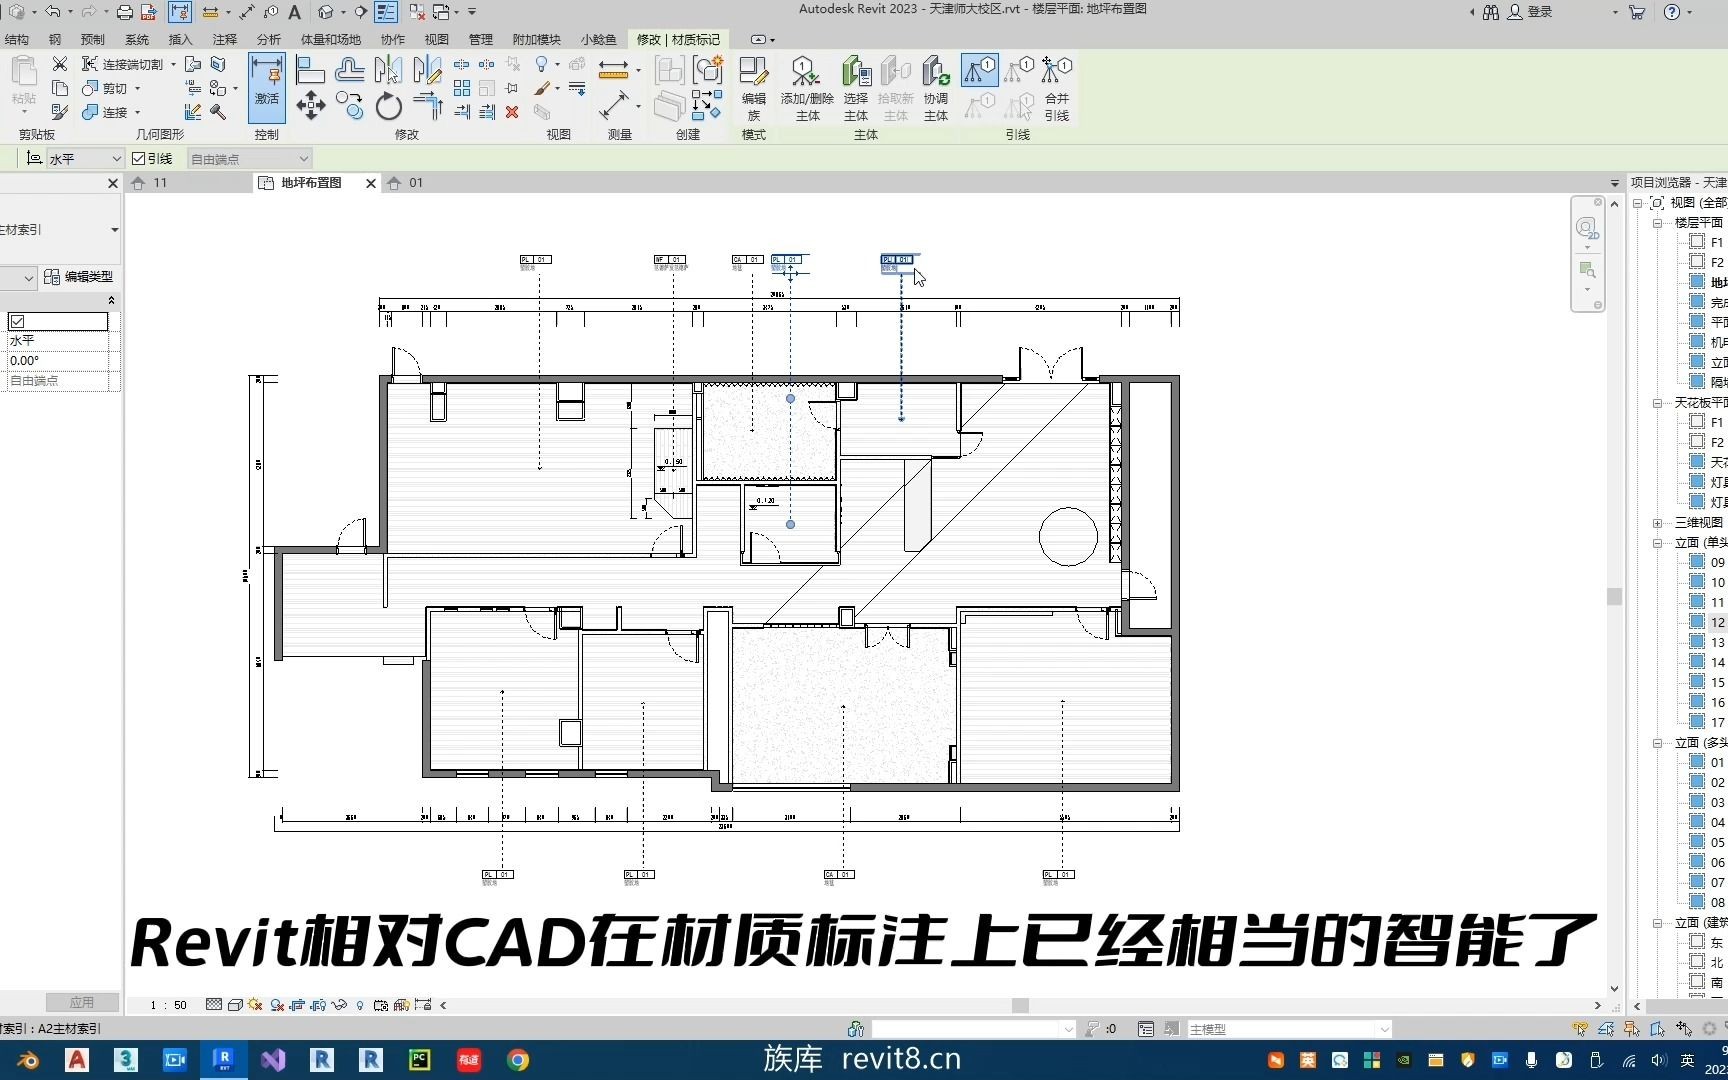
Task: Click the Cut (scissors) clipboard icon
Action: pyautogui.click(x=60, y=64)
